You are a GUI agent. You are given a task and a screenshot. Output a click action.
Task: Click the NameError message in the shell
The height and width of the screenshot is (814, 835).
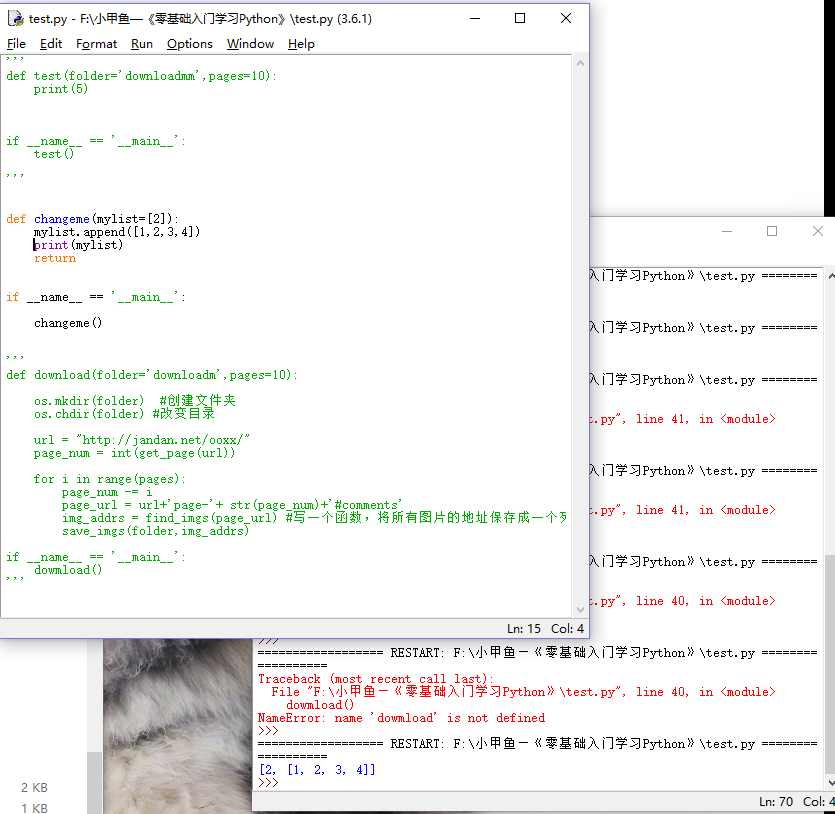coord(401,718)
